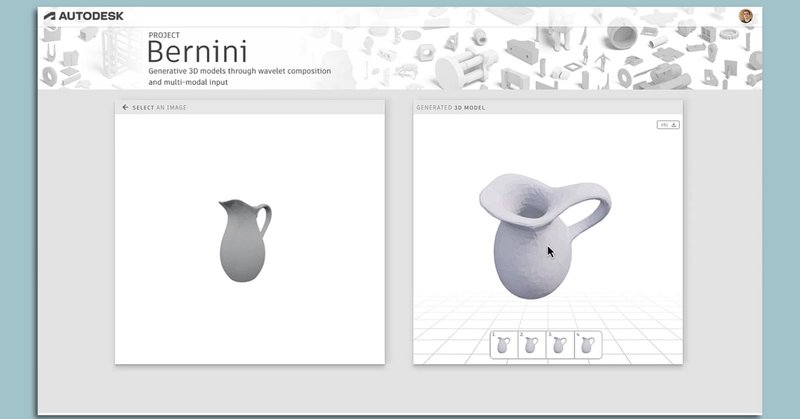Go back using the Select an Image arrow

click(x=125, y=107)
